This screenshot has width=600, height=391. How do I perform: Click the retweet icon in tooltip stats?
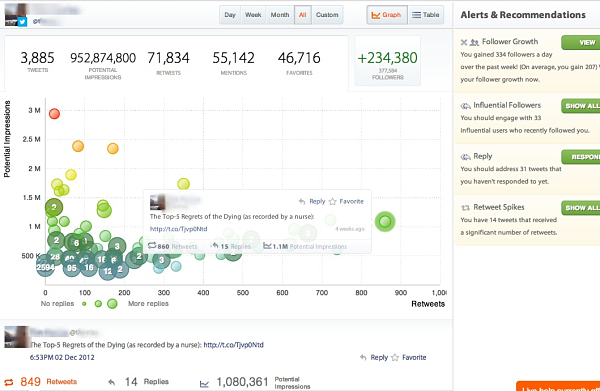pyautogui.click(x=152, y=246)
